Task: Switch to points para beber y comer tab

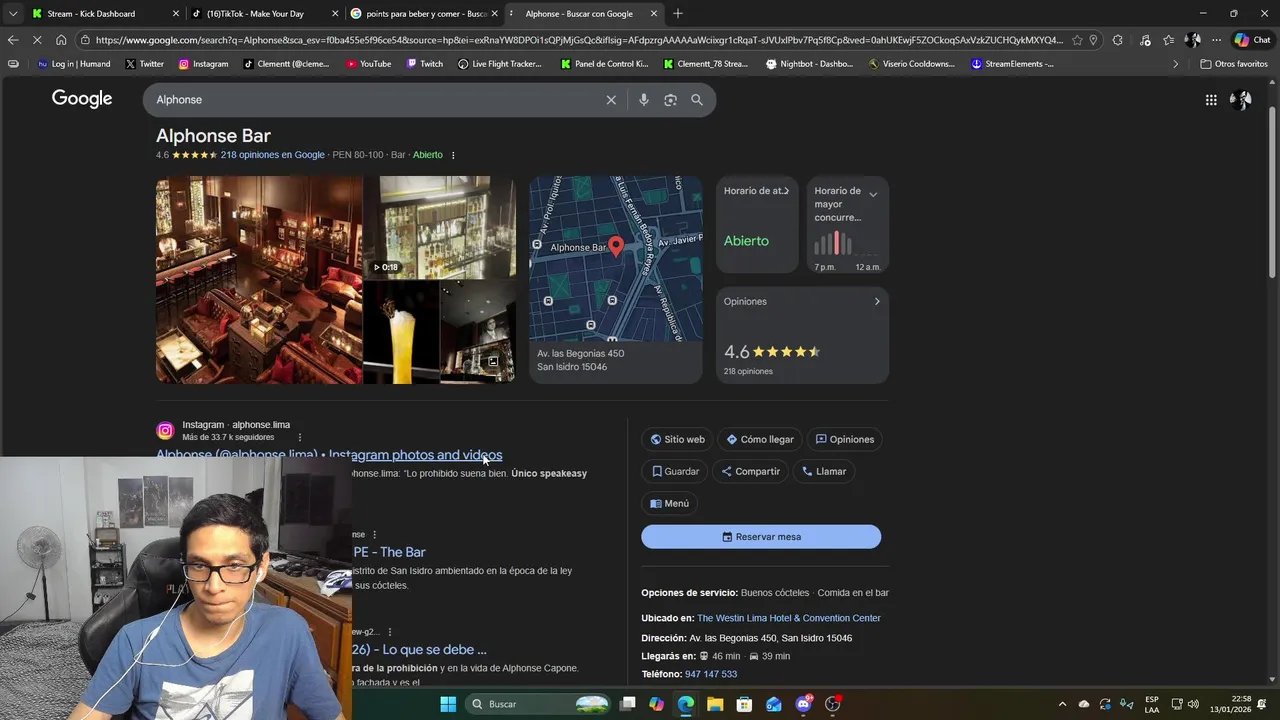Action: pyautogui.click(x=426, y=14)
